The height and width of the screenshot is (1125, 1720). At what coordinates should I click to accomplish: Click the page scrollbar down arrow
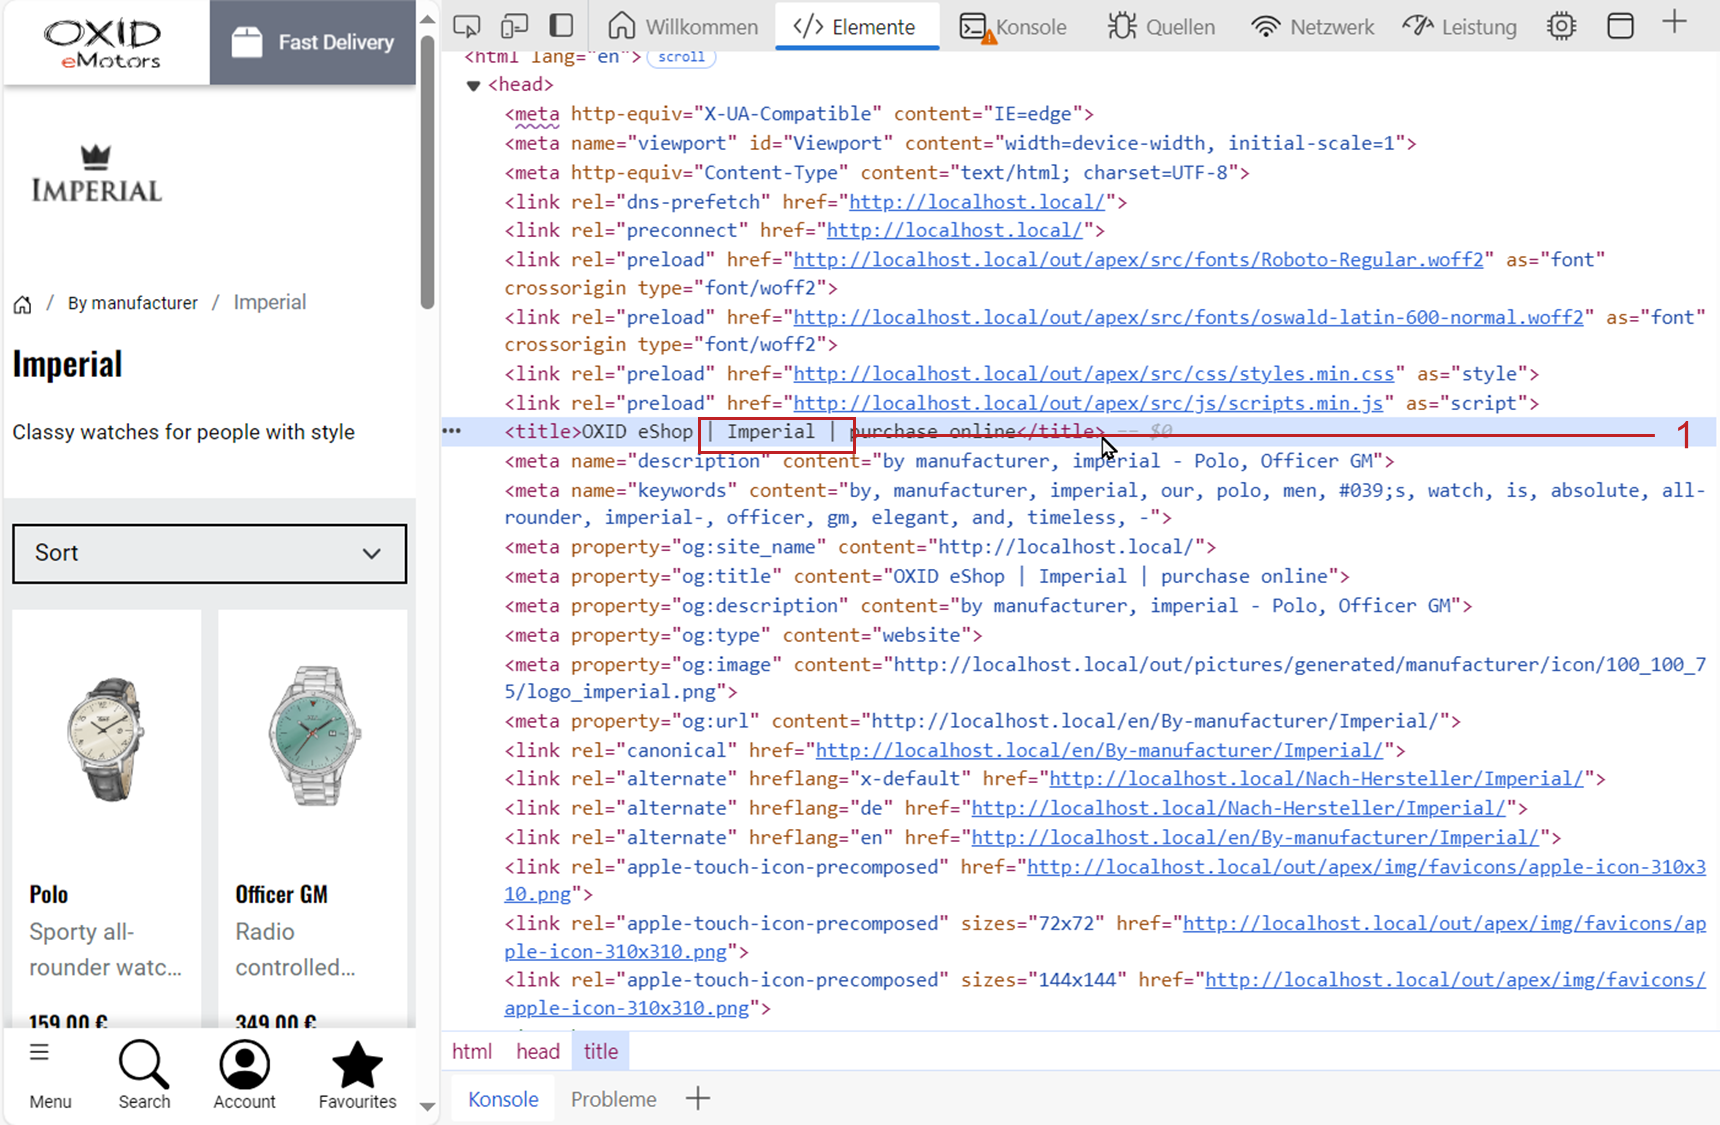[428, 1106]
